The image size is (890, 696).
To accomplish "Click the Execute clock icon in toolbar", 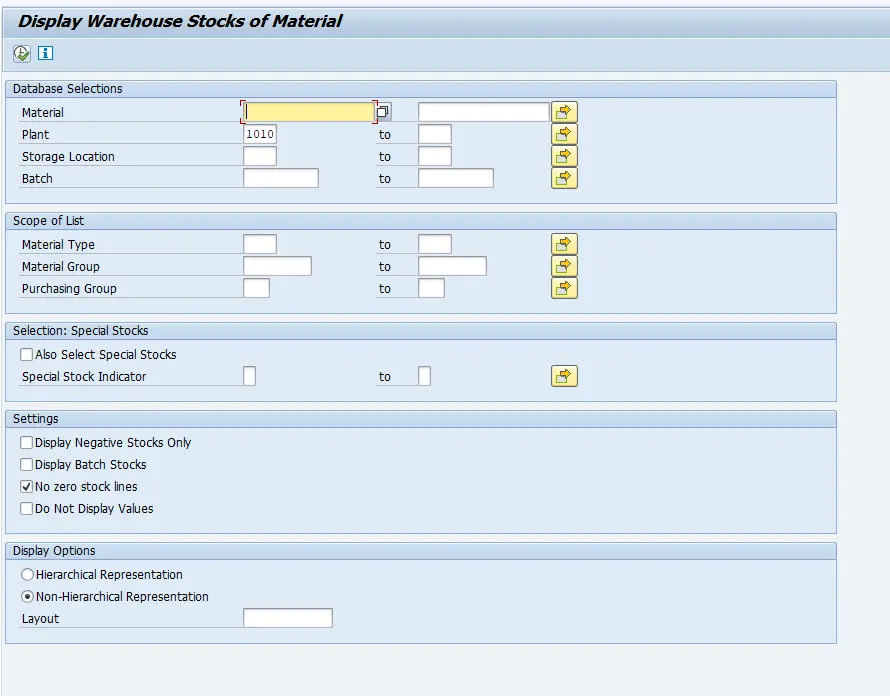I will coord(21,53).
